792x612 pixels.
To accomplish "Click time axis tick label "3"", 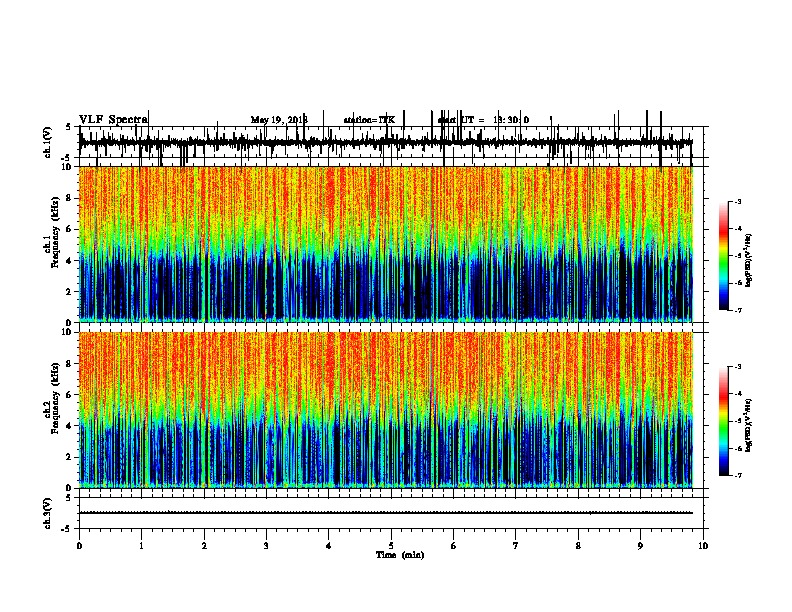I will (266, 546).
